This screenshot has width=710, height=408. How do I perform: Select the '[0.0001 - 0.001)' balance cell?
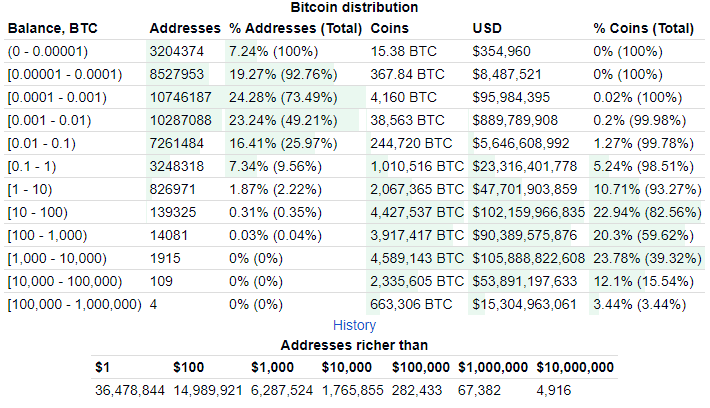click(x=57, y=97)
